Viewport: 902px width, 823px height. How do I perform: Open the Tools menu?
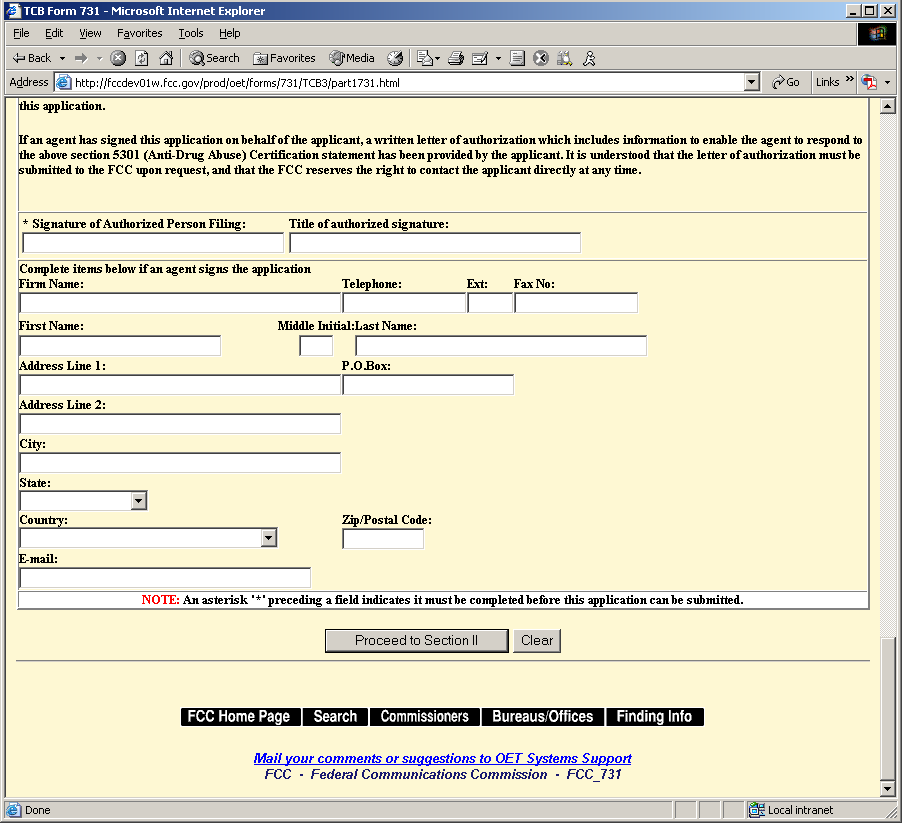point(191,33)
